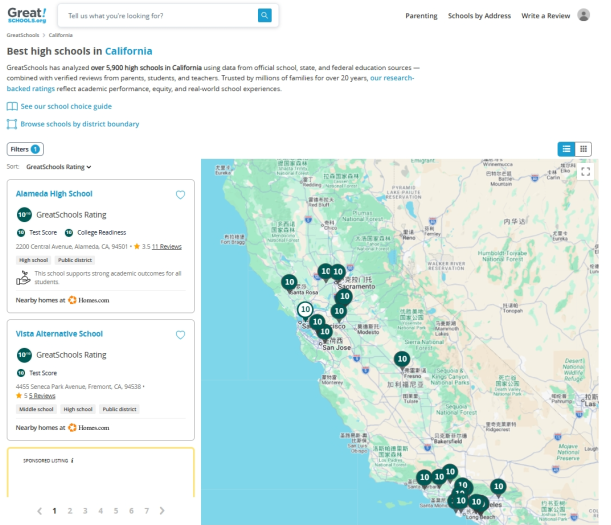Go to results page 7
Screen dimensions: 611x525
click(x=147, y=511)
